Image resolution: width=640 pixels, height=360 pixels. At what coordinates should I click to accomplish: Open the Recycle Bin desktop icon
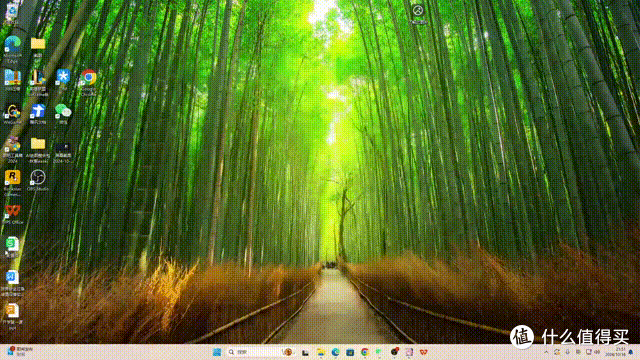12,11
